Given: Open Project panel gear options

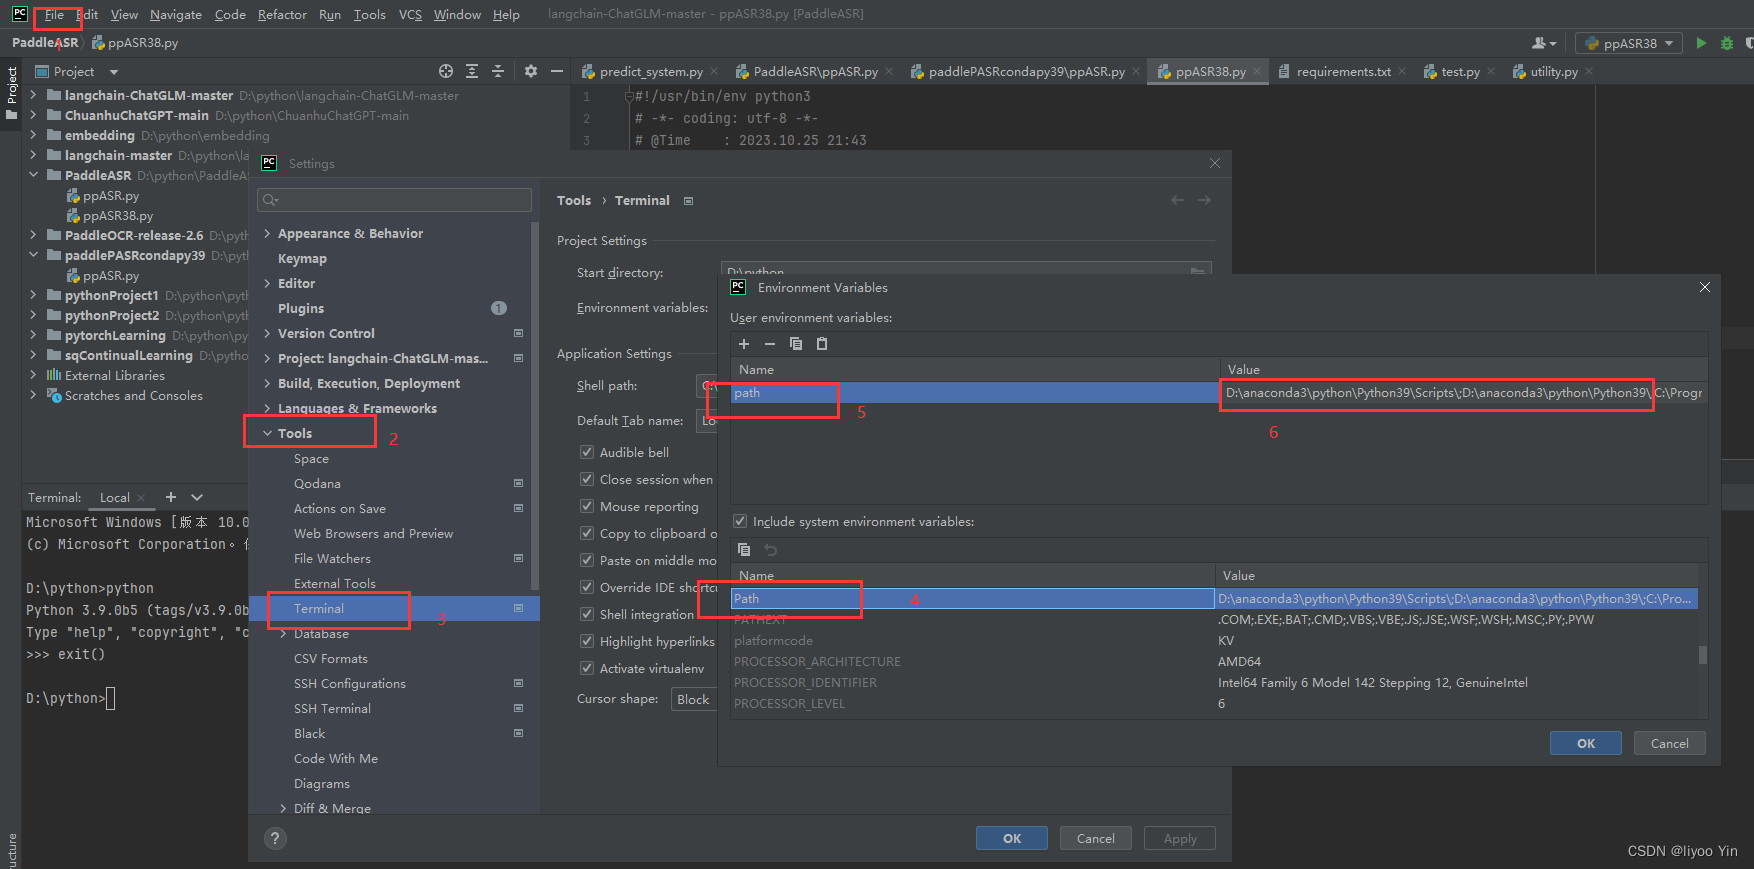Looking at the screenshot, I should point(531,71).
